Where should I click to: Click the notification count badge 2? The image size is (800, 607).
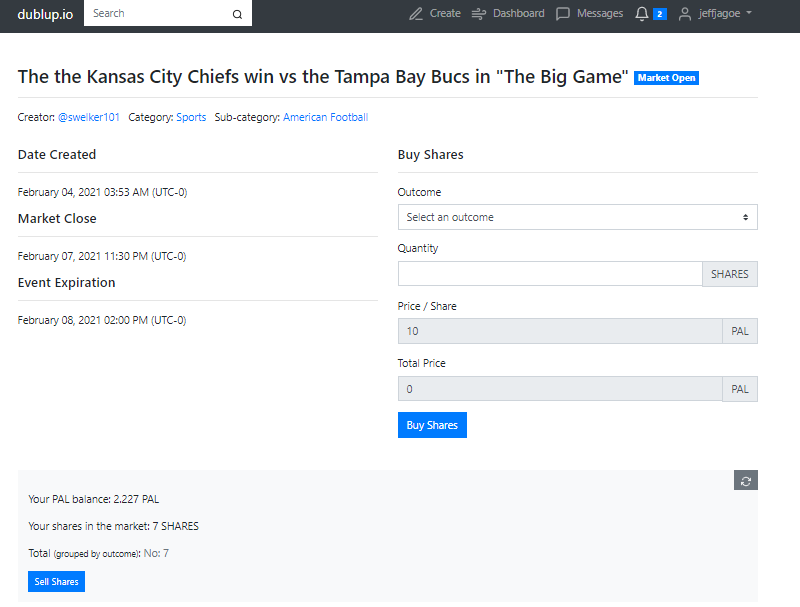pyautogui.click(x=660, y=14)
